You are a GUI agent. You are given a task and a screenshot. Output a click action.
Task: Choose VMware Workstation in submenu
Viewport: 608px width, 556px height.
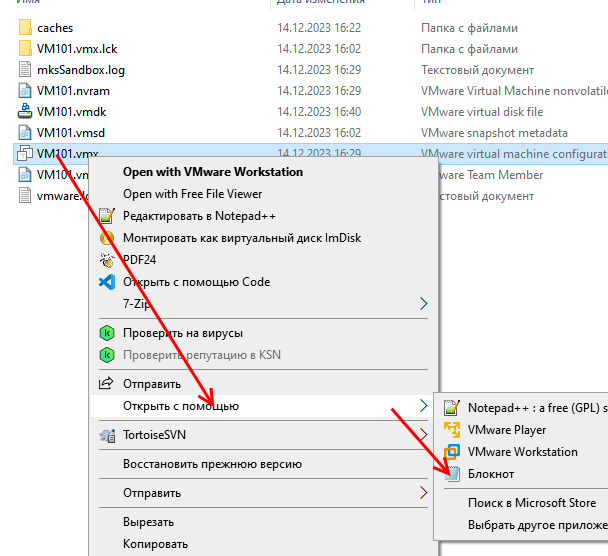(x=523, y=452)
